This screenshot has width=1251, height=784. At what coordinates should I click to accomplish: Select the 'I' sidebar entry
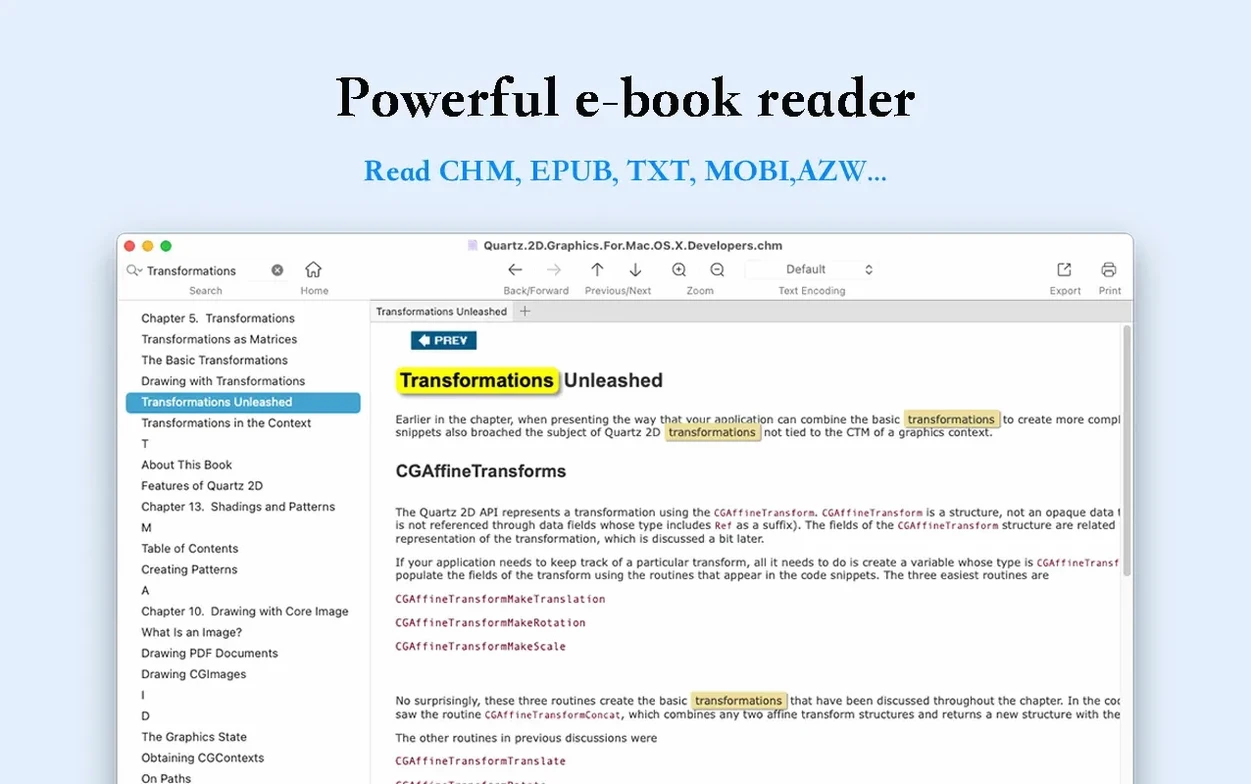tap(143, 696)
